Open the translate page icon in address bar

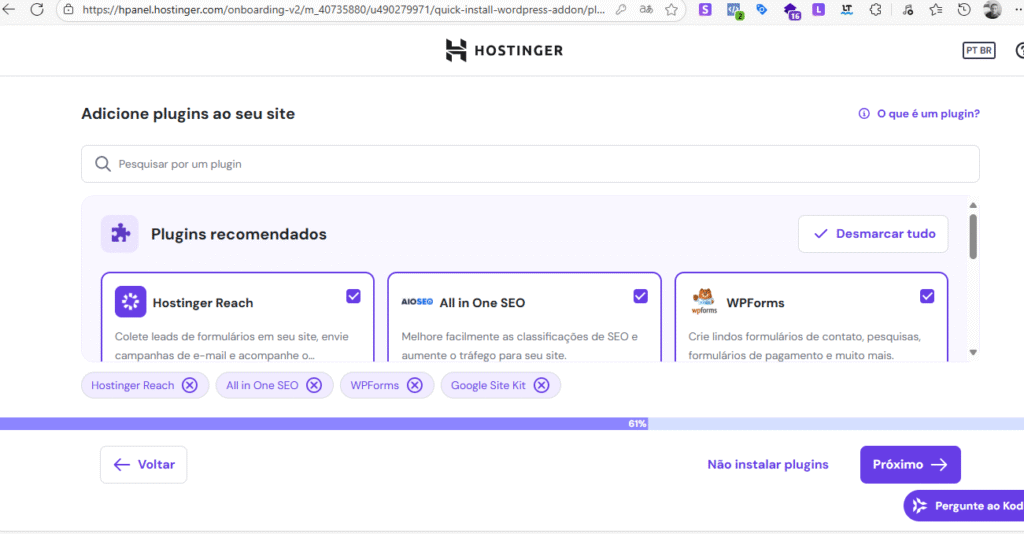pyautogui.click(x=646, y=10)
